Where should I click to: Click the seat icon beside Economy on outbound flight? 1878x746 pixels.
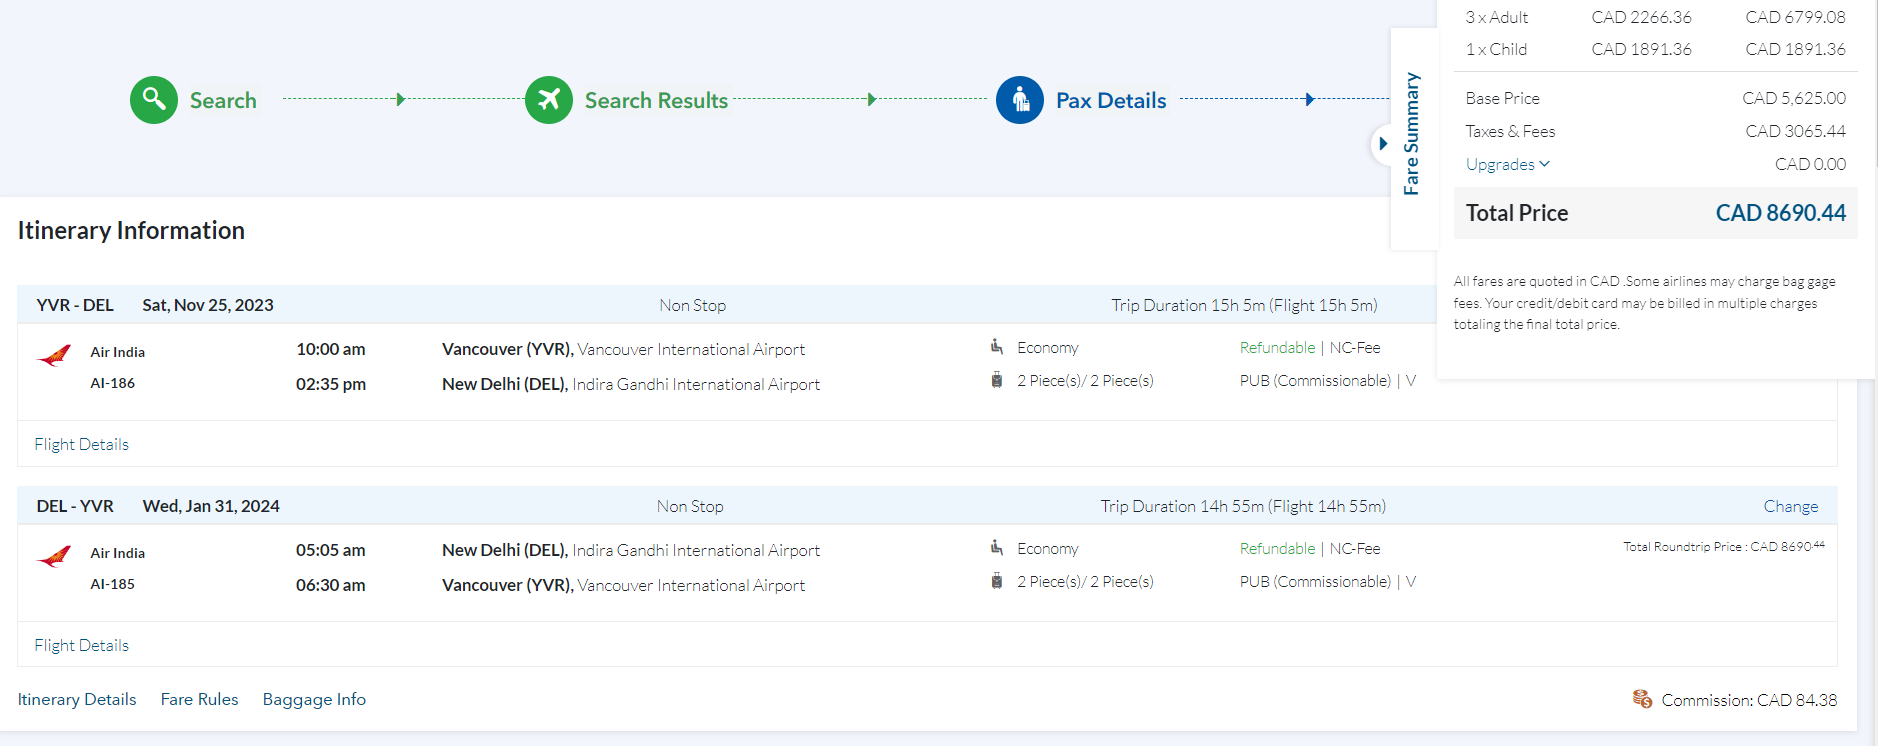(997, 347)
